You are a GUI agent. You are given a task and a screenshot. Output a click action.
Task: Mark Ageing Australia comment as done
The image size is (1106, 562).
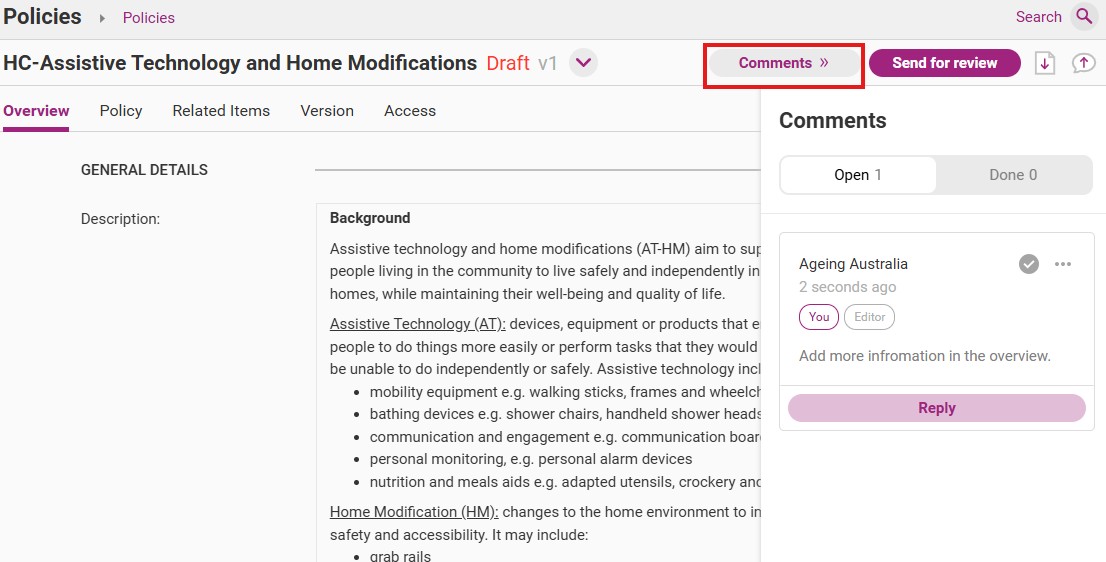[1028, 264]
